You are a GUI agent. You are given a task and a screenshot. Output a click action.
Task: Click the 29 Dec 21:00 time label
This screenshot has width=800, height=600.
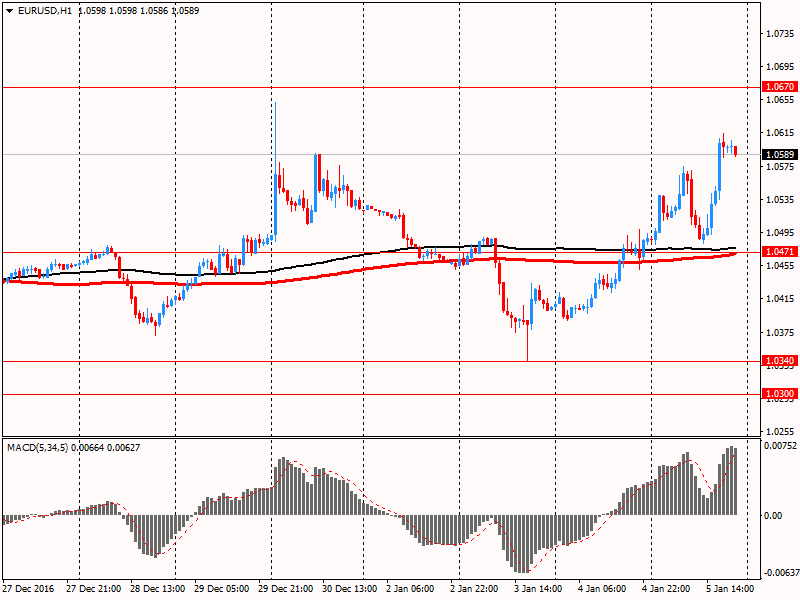[x=286, y=588]
